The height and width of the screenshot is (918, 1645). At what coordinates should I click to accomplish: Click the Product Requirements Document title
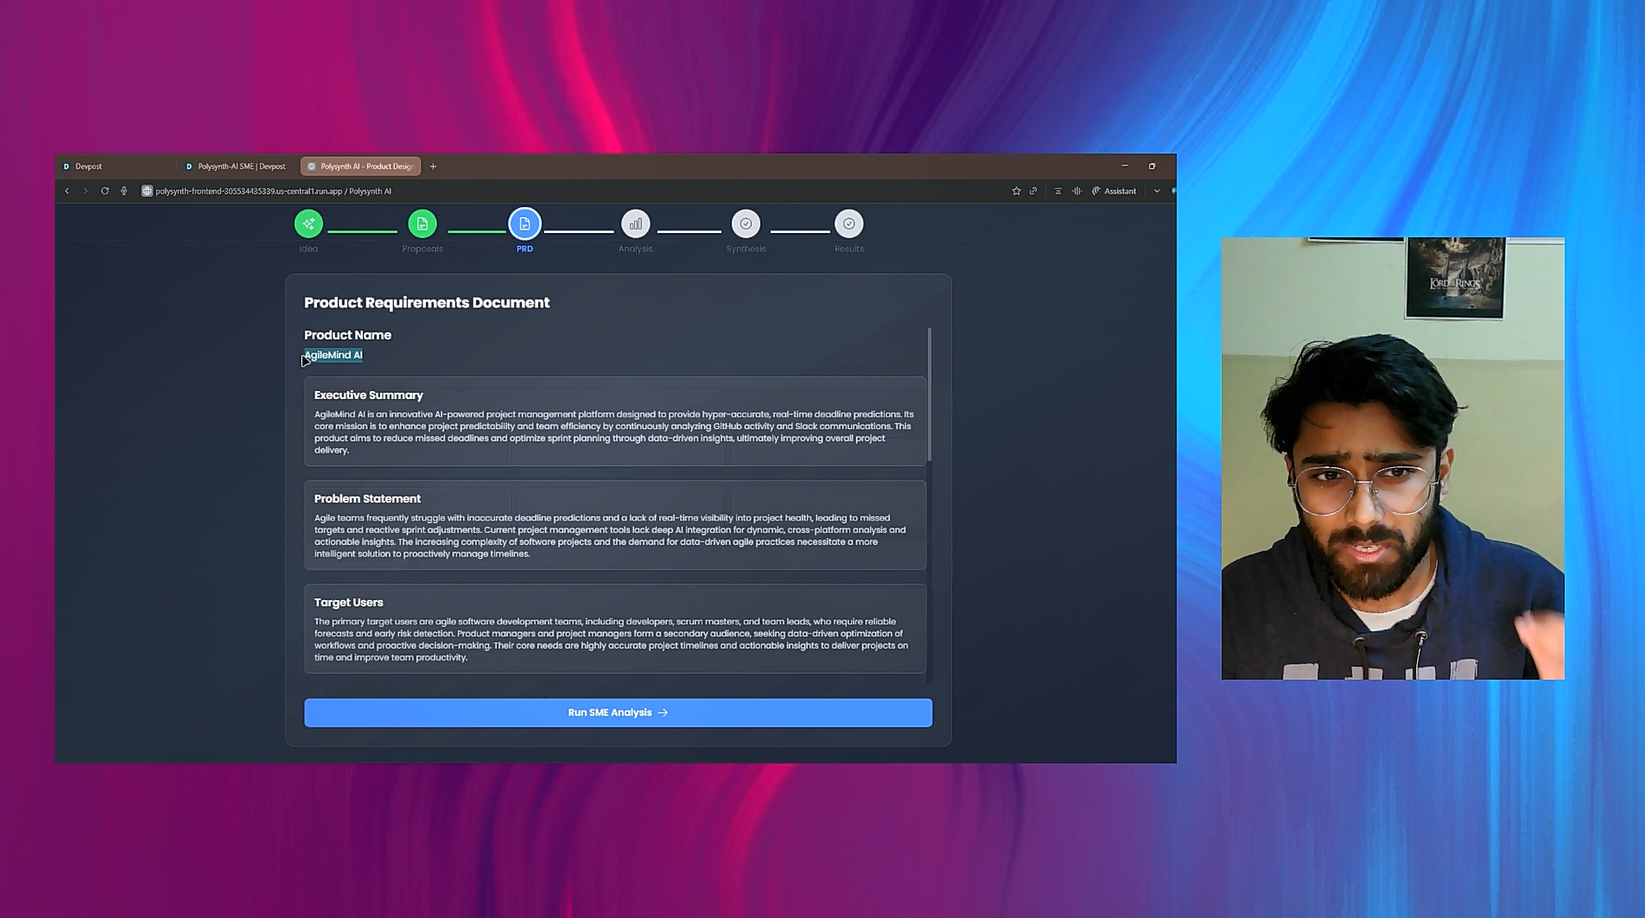(427, 303)
